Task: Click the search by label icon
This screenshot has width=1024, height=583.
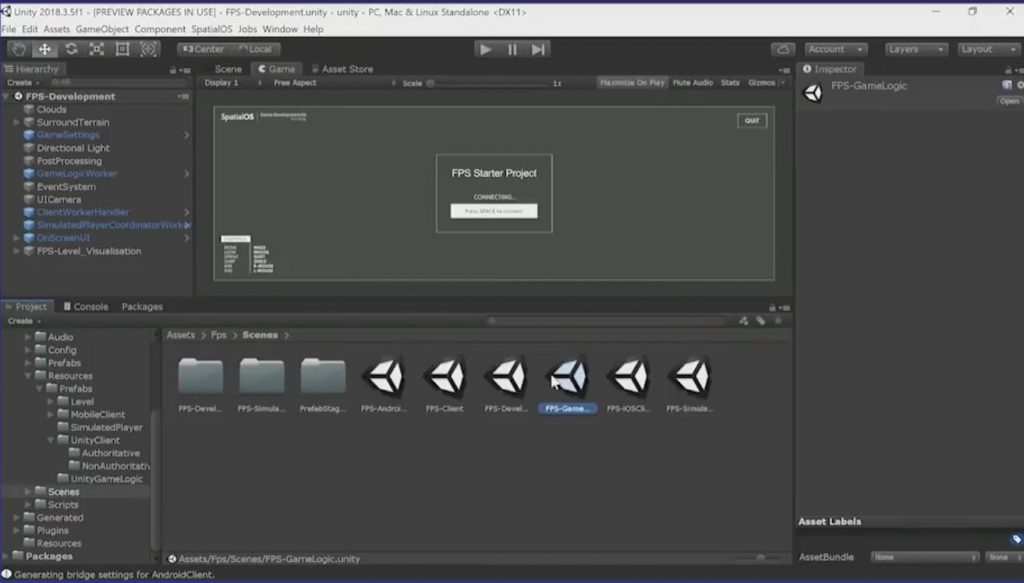Action: 761,321
